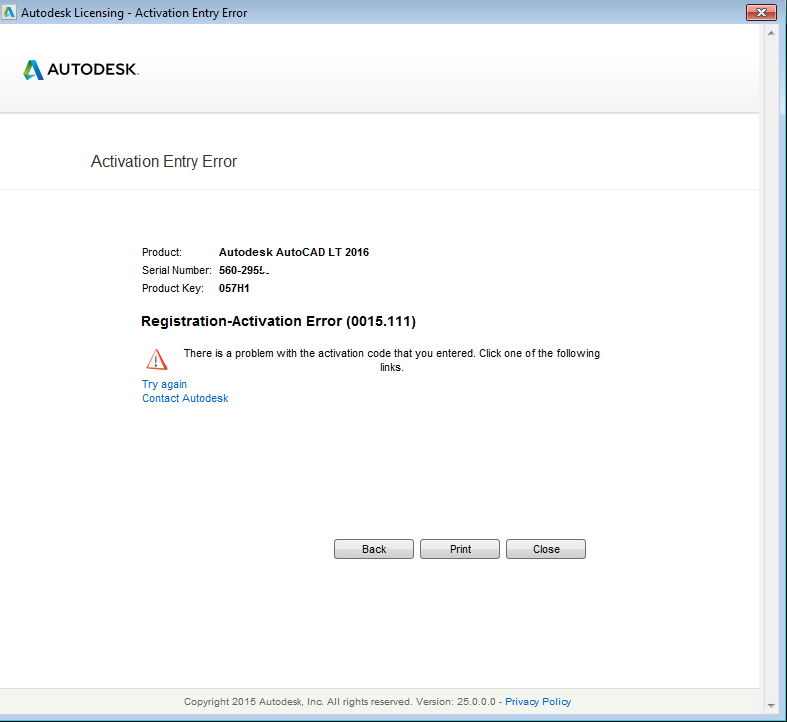This screenshot has height=722, width=787.
Task: Select the product key 057H1 text
Action: click(x=234, y=288)
